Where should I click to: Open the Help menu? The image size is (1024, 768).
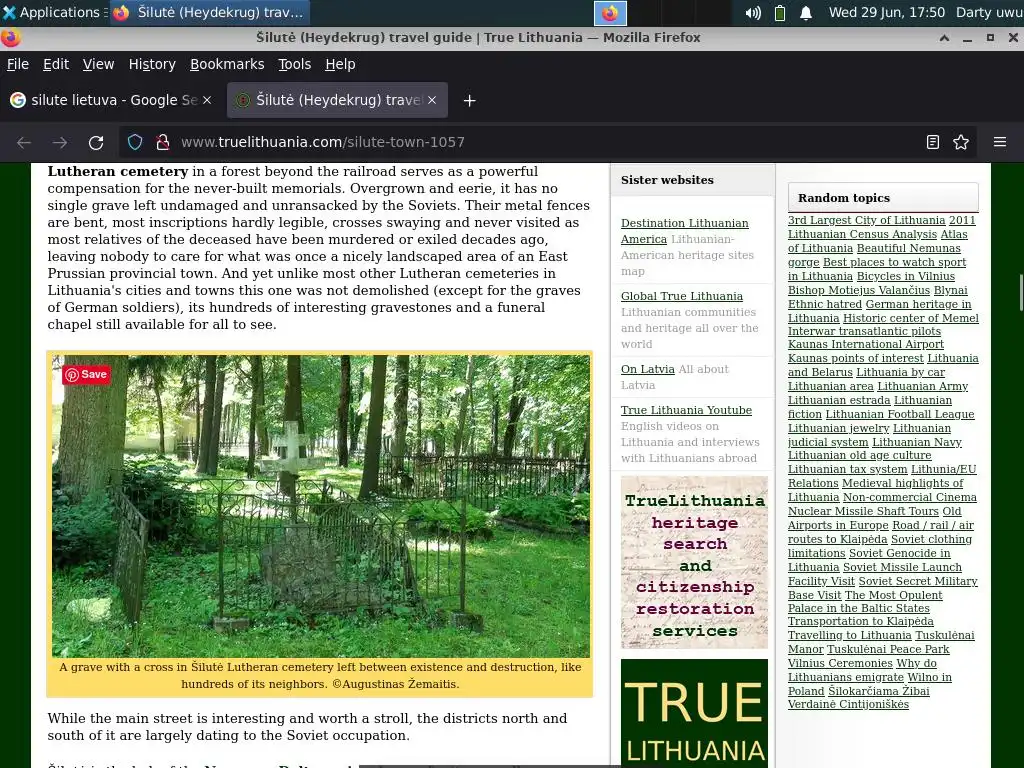click(340, 64)
